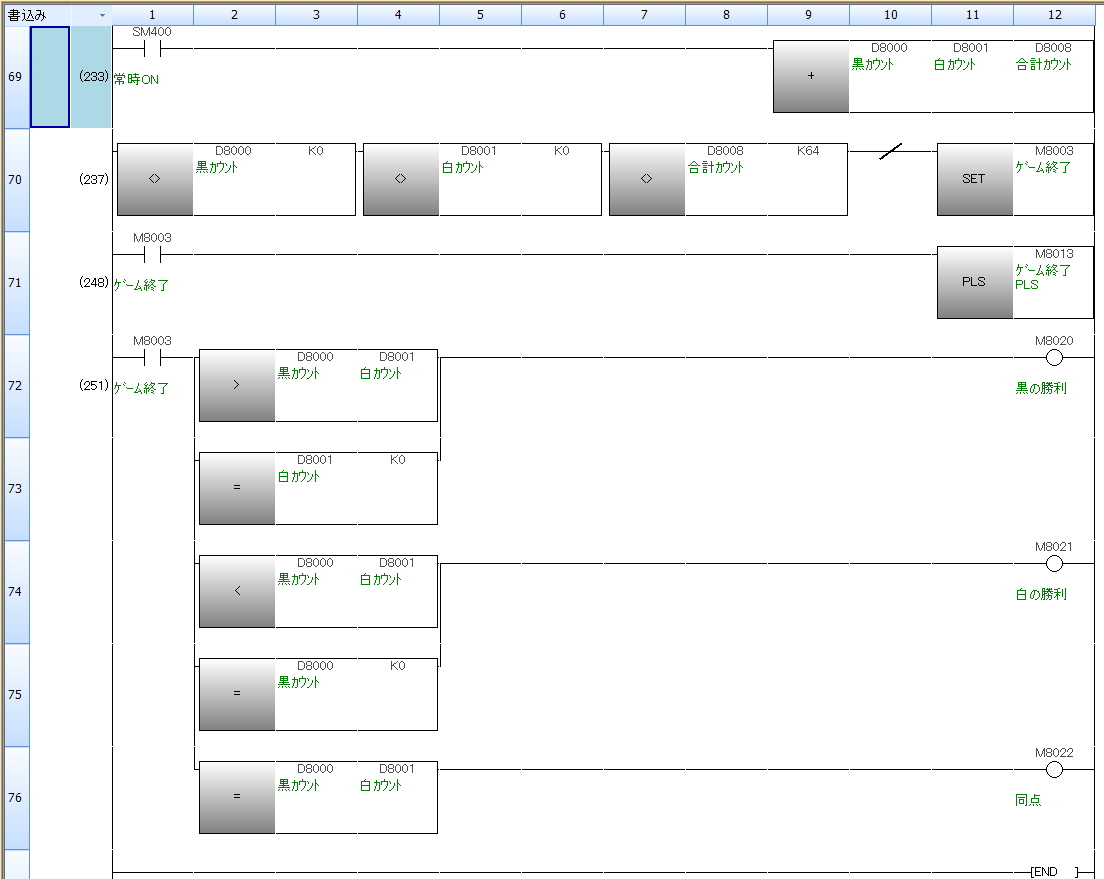Click the SM400 常時ON contact symbol
This screenshot has width=1104, height=879.
click(x=152, y=48)
